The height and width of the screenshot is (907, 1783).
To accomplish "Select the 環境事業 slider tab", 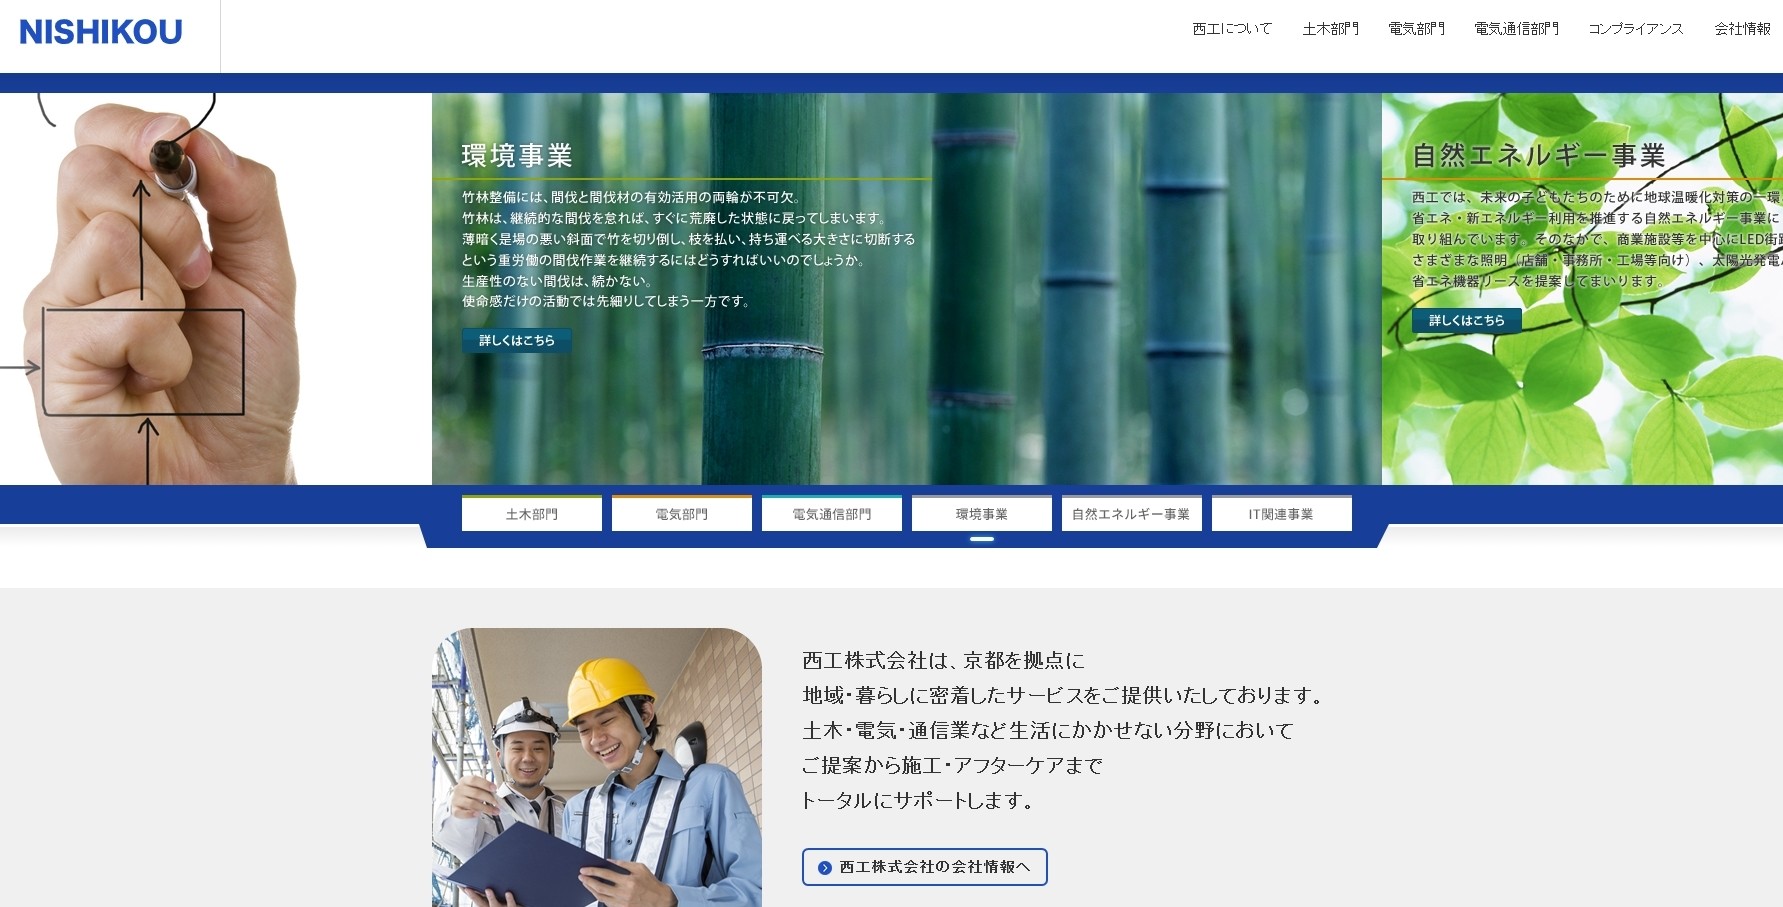I will 982,514.
